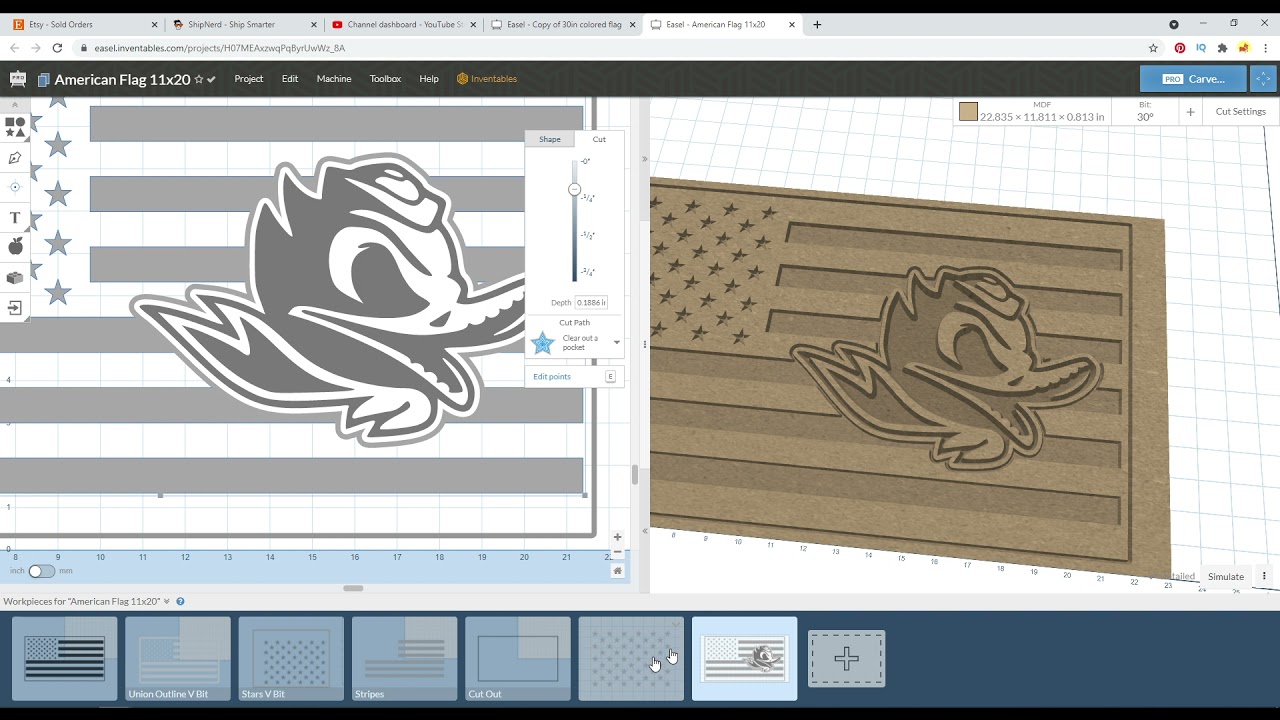This screenshot has width=1280, height=720.
Task: Click the Import file arrow icon
Action: coord(15,308)
